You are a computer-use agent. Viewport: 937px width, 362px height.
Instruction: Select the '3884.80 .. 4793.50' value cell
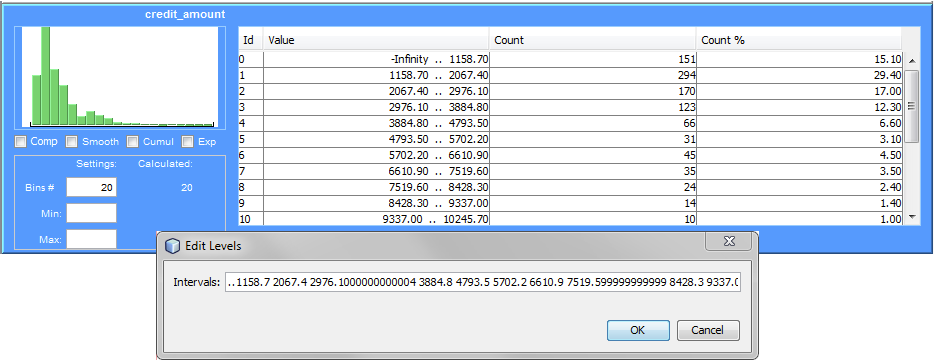[376, 123]
